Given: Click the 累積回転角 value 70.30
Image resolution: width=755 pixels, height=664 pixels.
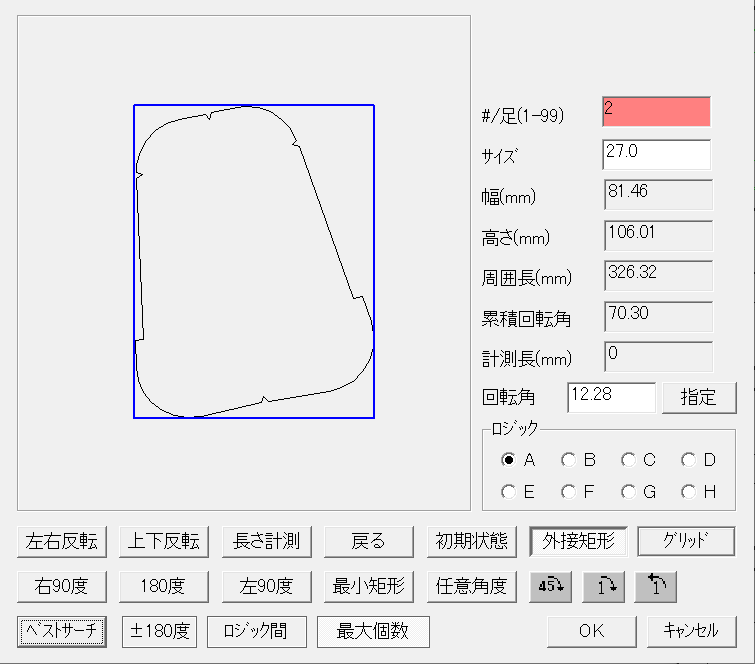Looking at the screenshot, I should tap(658, 316).
